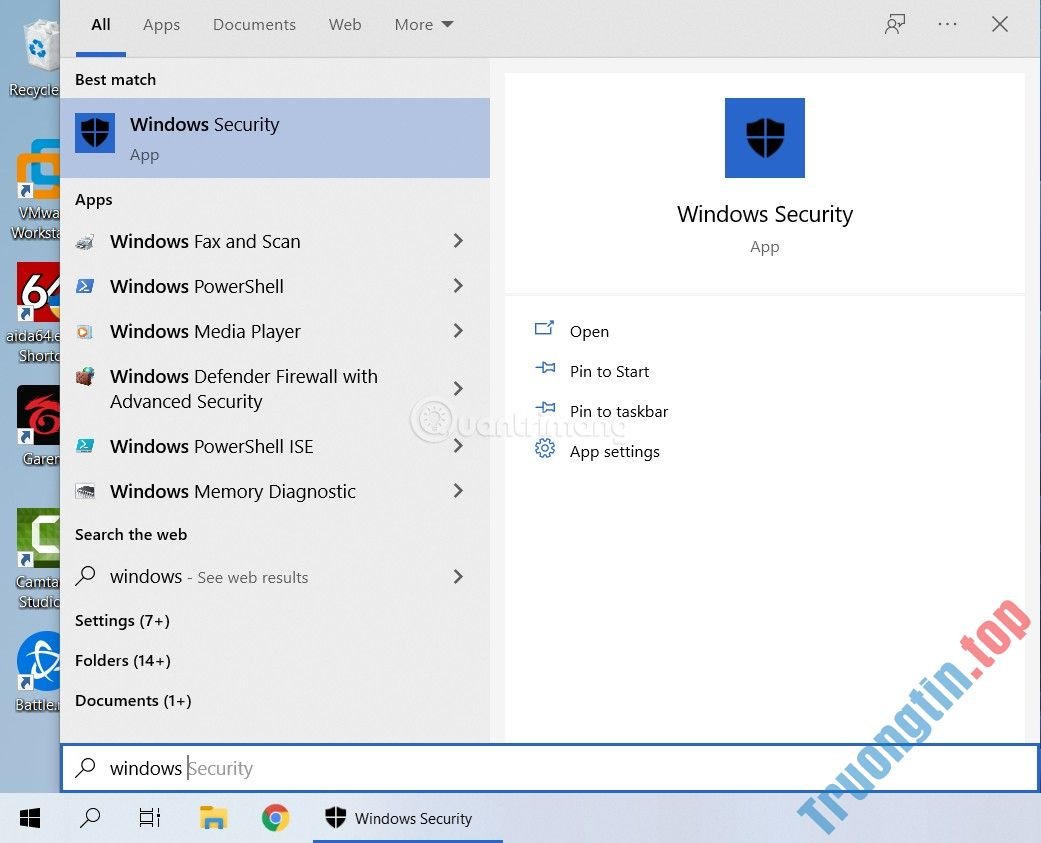The height and width of the screenshot is (843, 1041).
Task: Switch to the Documents tab
Action: [254, 24]
